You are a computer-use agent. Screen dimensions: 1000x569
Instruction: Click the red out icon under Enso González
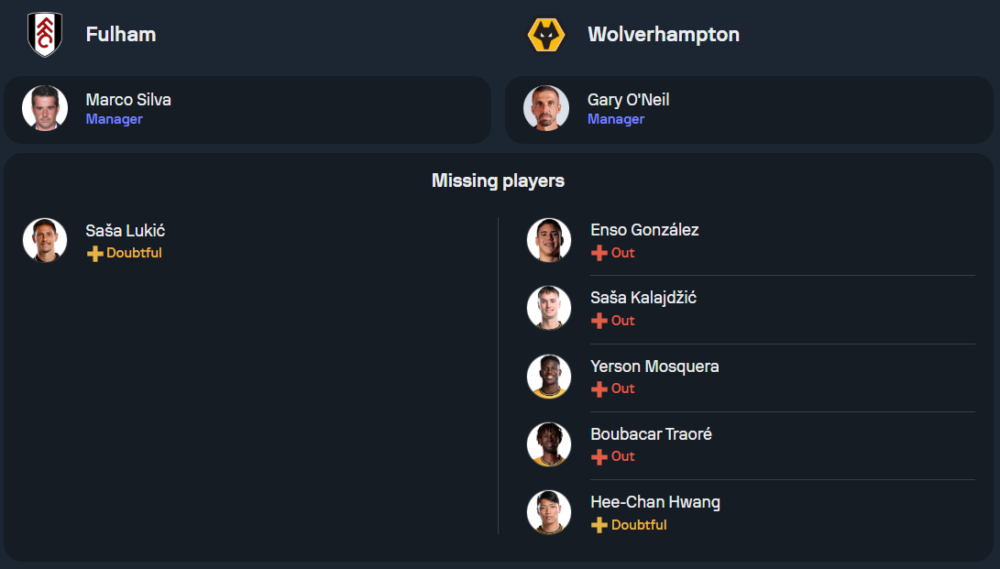click(599, 253)
